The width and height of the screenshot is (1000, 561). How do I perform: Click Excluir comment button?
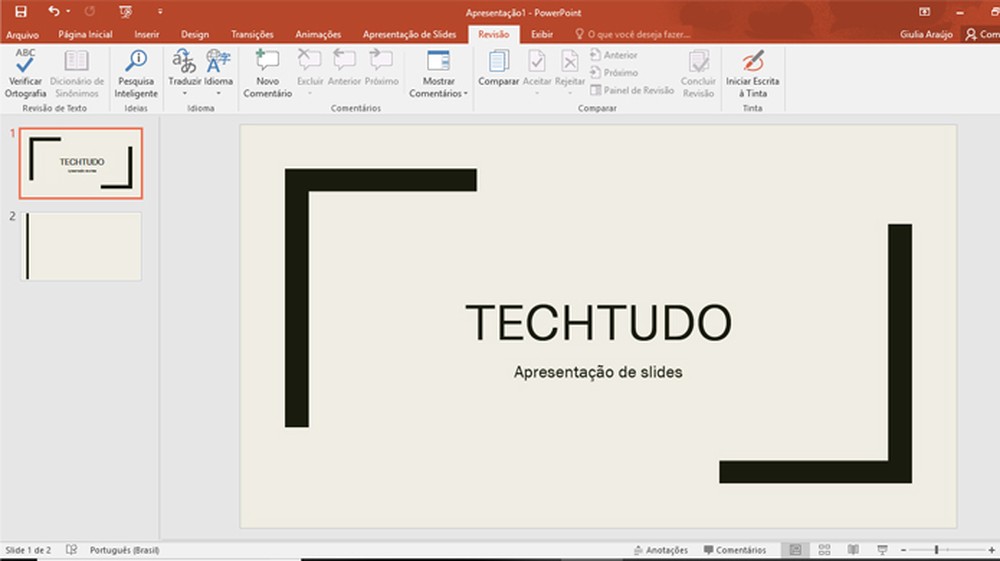(310, 67)
